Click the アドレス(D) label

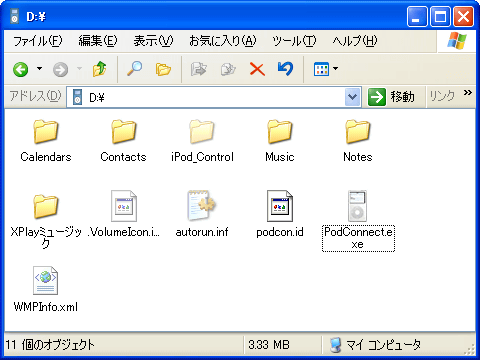(x=35, y=96)
